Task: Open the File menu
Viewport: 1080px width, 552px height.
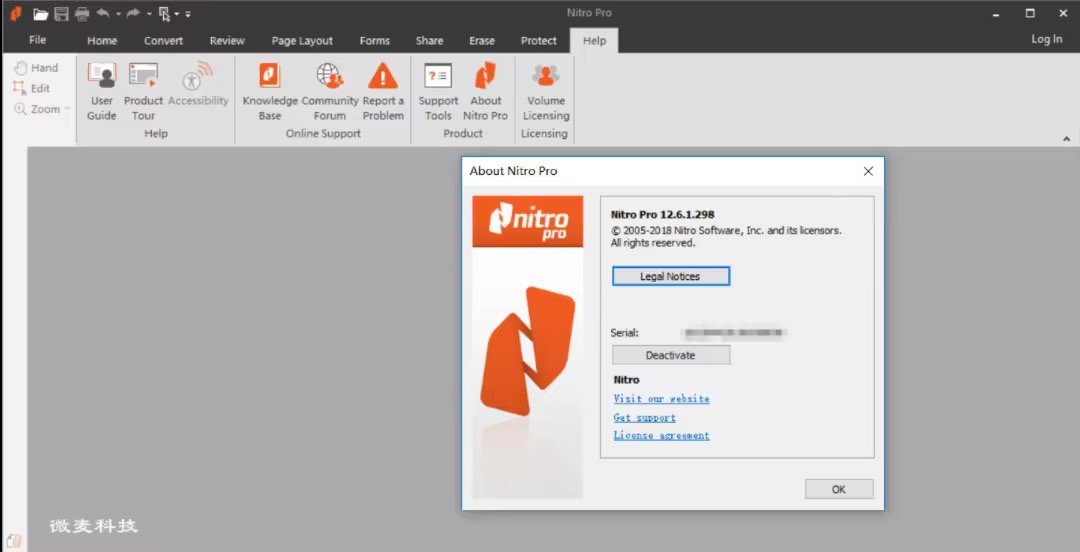Action: (38, 40)
